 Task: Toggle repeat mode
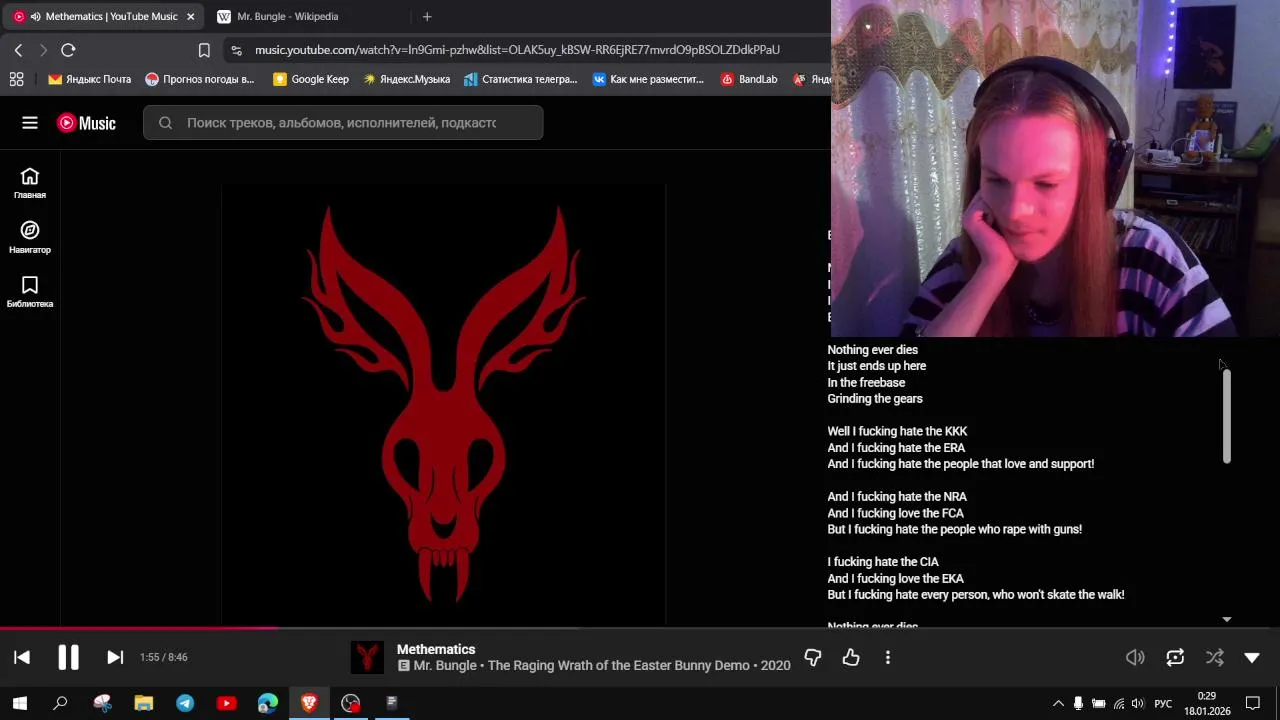point(1175,657)
